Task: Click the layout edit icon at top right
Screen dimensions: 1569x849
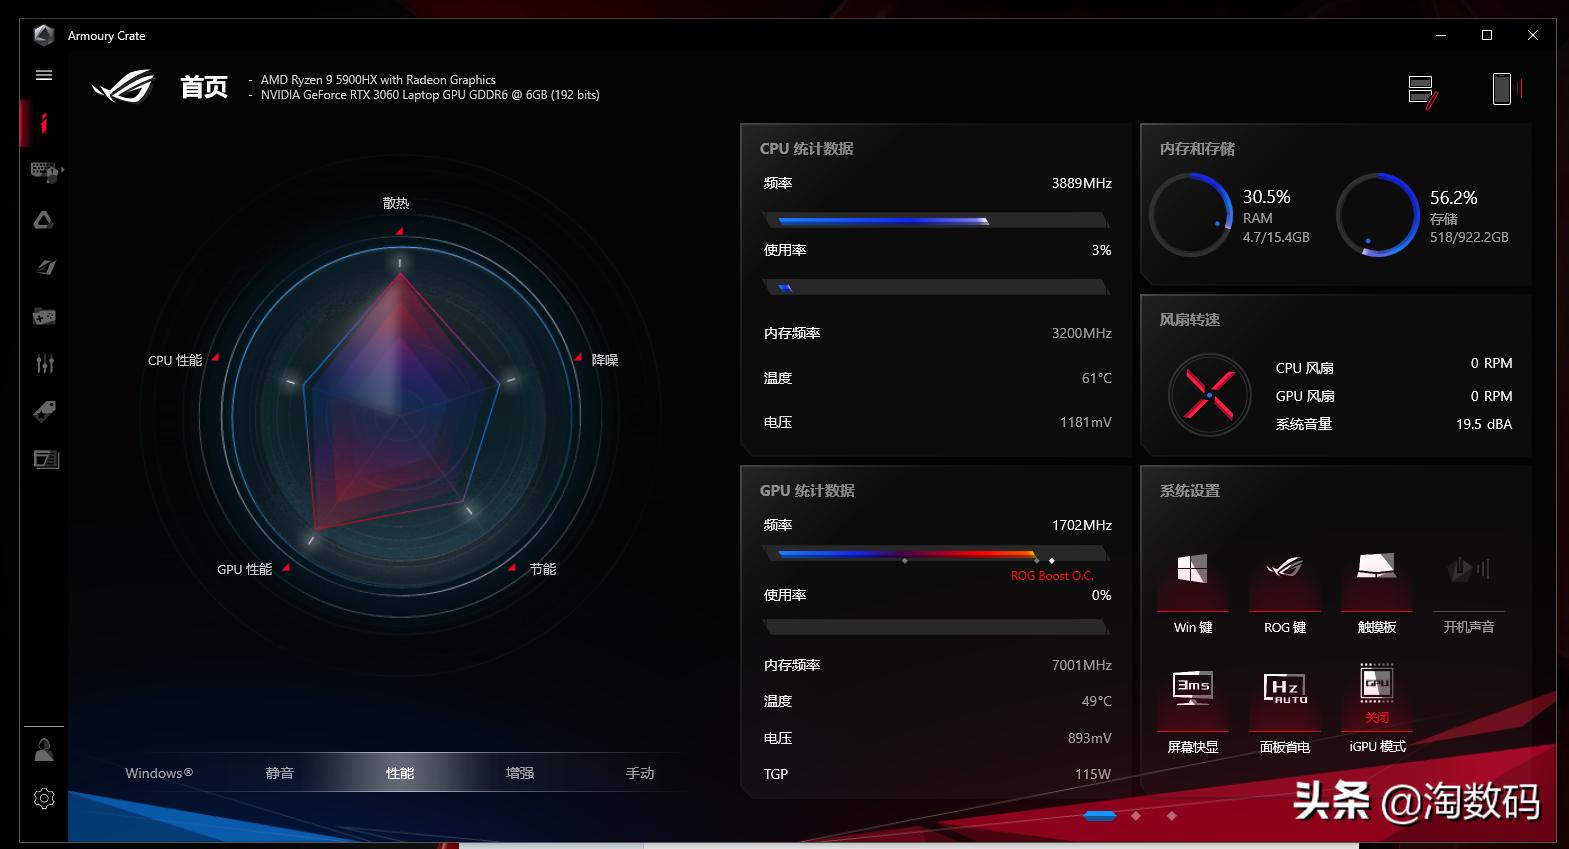Action: click(1423, 91)
